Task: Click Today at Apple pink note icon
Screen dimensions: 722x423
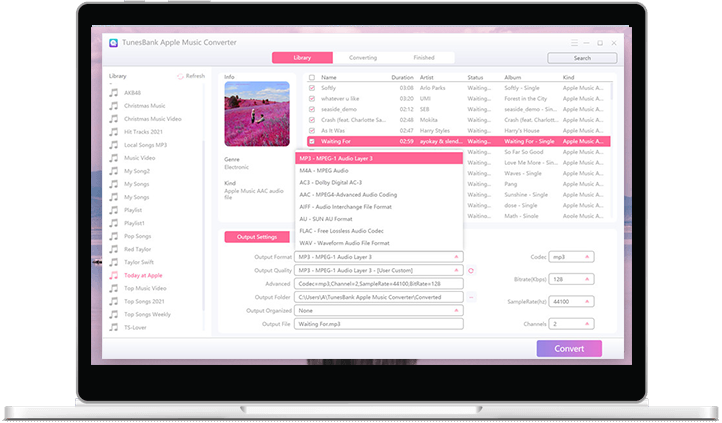Action: [113, 276]
